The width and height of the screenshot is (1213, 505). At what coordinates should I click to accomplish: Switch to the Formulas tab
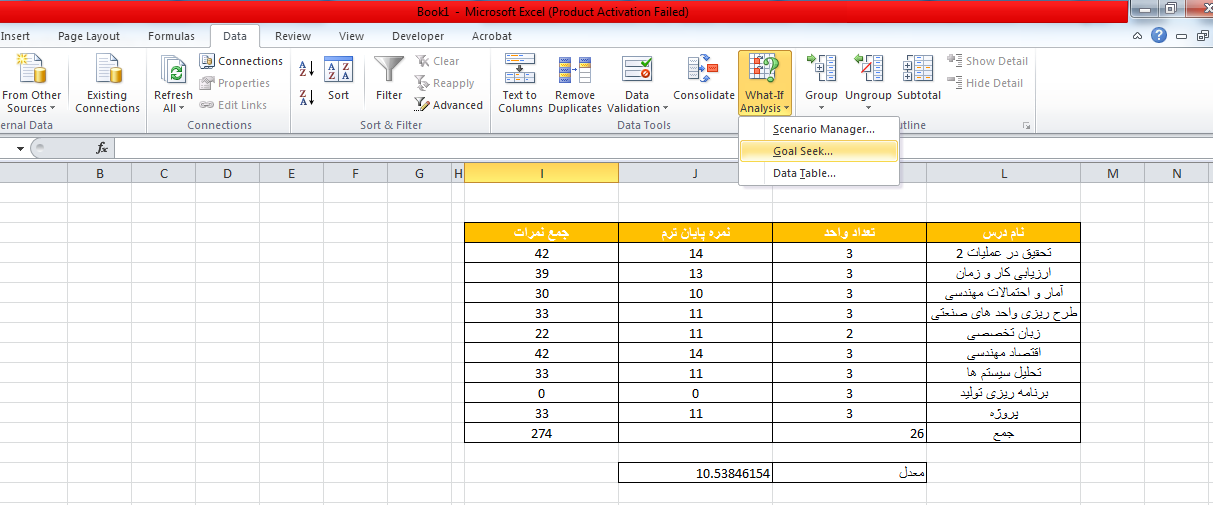[x=171, y=36]
